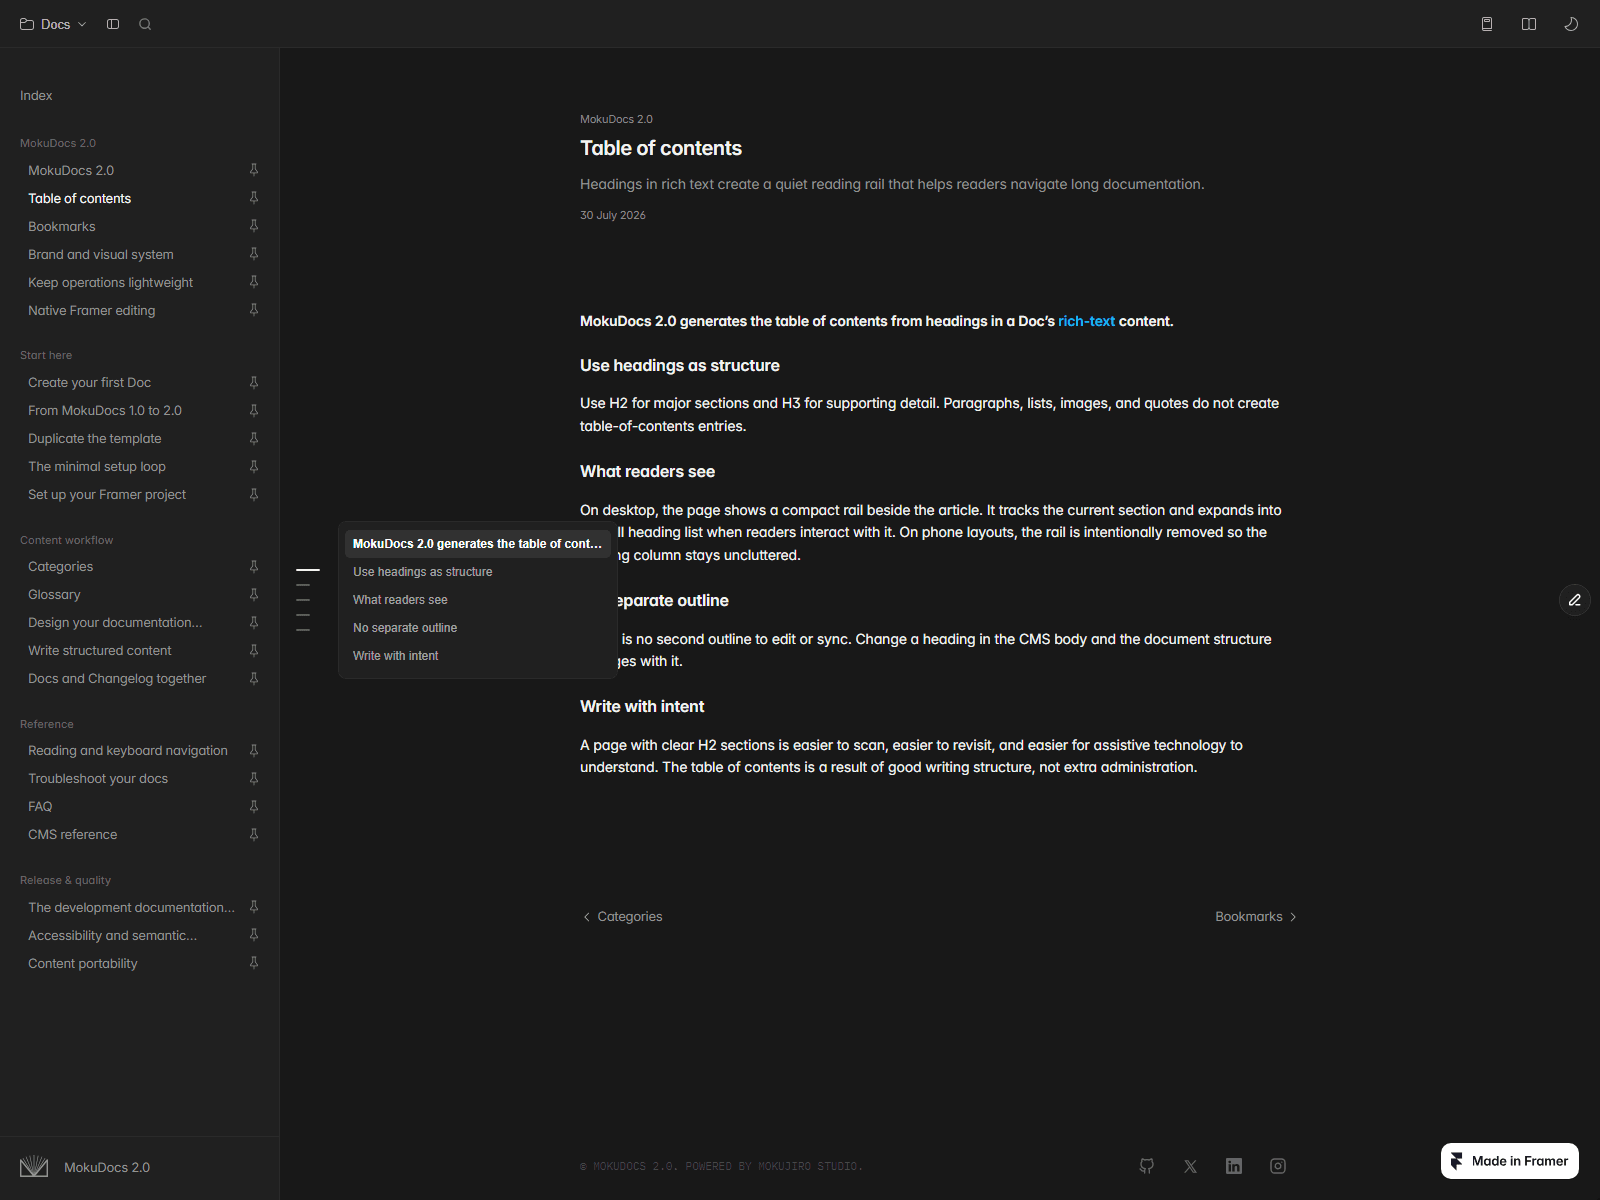Viewport: 1600px width, 1200px height.
Task: Open the LinkedIn footer icon
Action: click(x=1234, y=1166)
